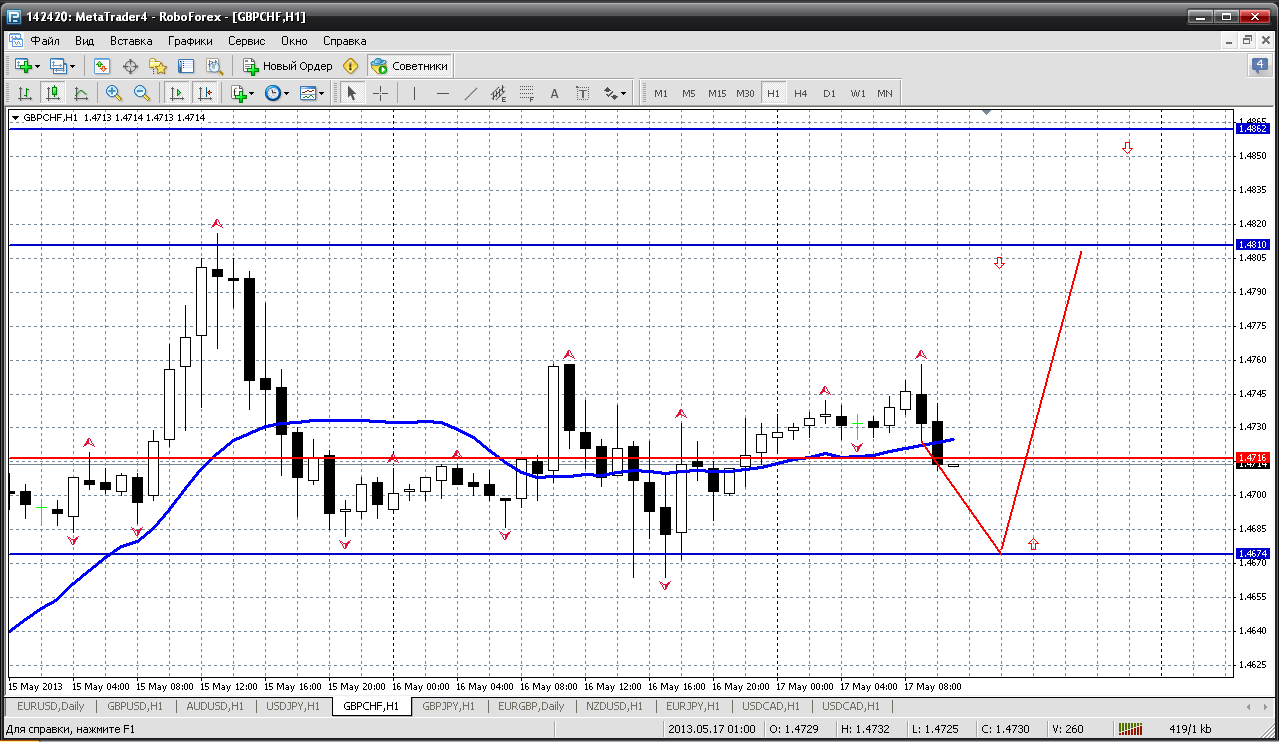The height and width of the screenshot is (742, 1279).
Task: Expand the templates dropdown arrow
Action: pos(322,93)
